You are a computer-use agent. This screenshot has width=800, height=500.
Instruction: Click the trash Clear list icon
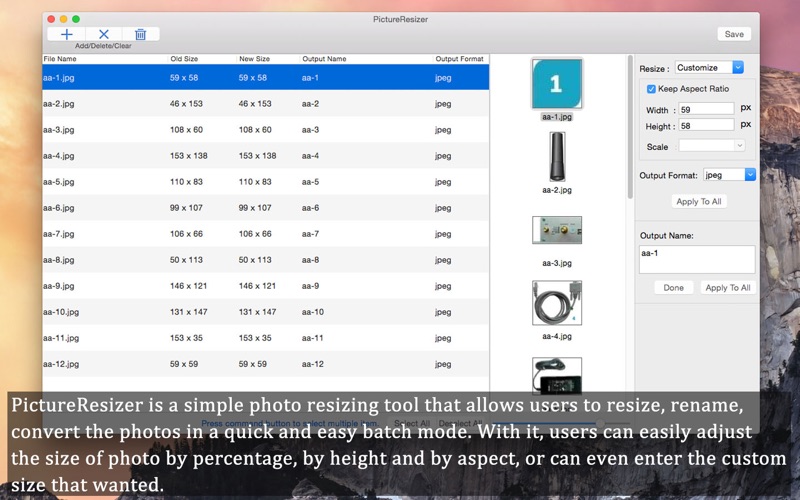[140, 34]
